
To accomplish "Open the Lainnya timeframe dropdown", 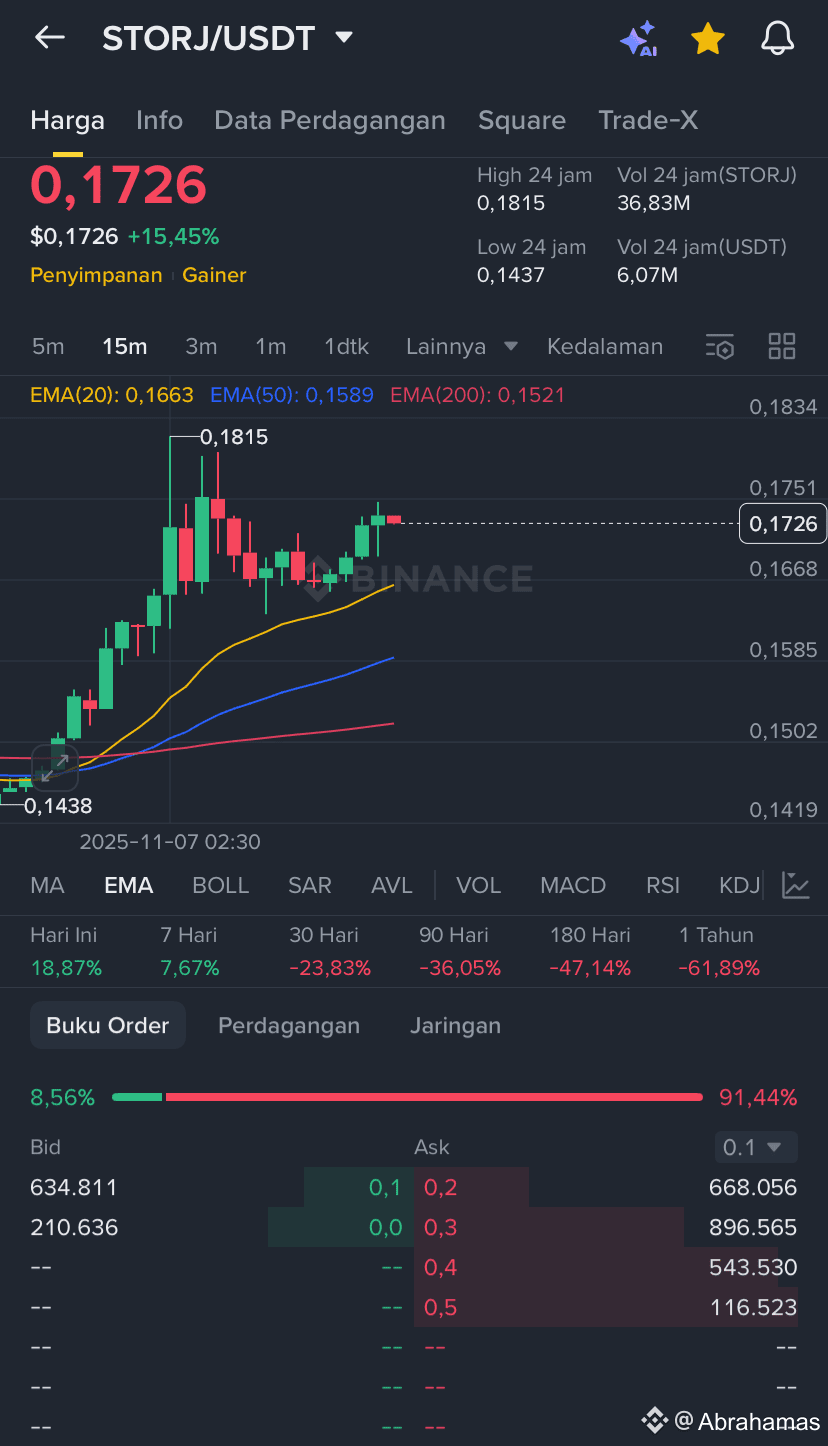I will point(461,347).
